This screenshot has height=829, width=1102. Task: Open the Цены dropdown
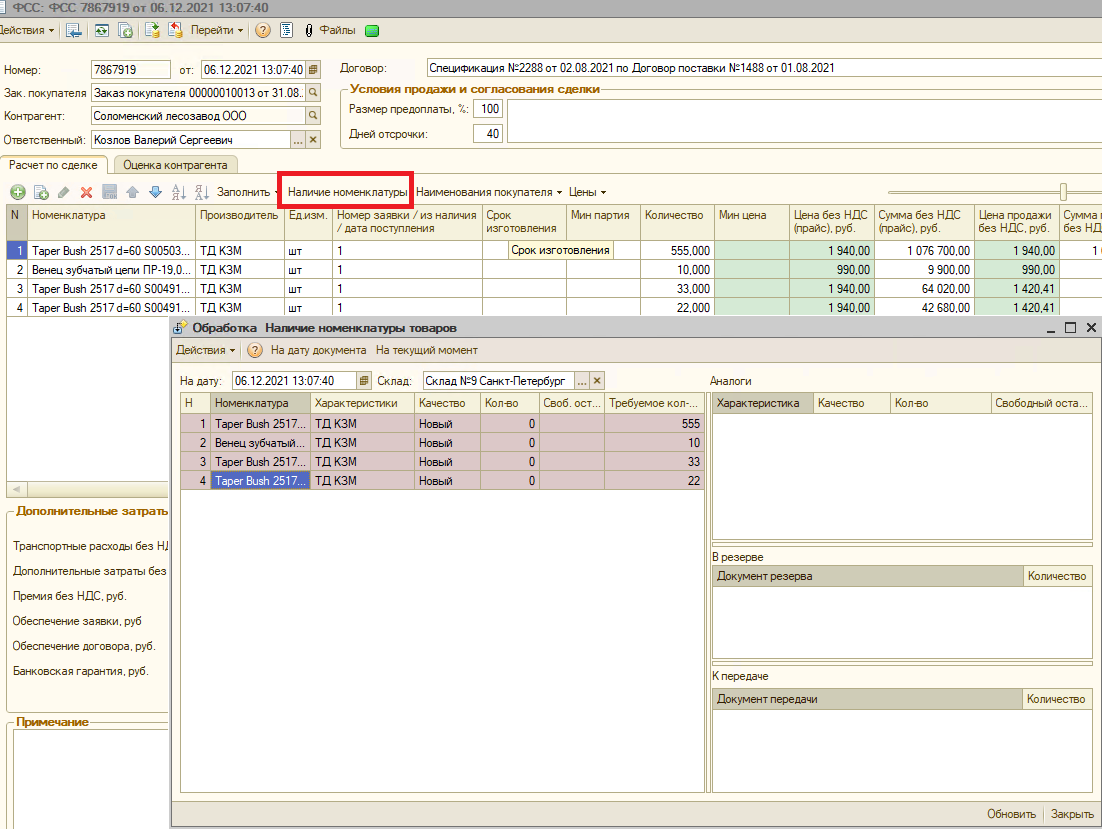click(x=587, y=192)
